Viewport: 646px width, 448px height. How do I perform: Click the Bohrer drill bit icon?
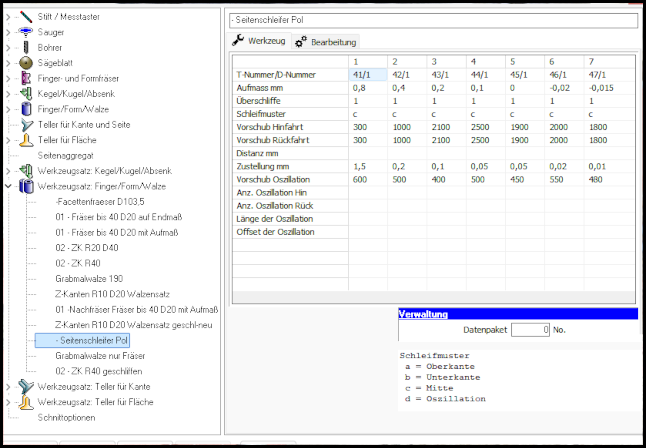[x=26, y=47]
